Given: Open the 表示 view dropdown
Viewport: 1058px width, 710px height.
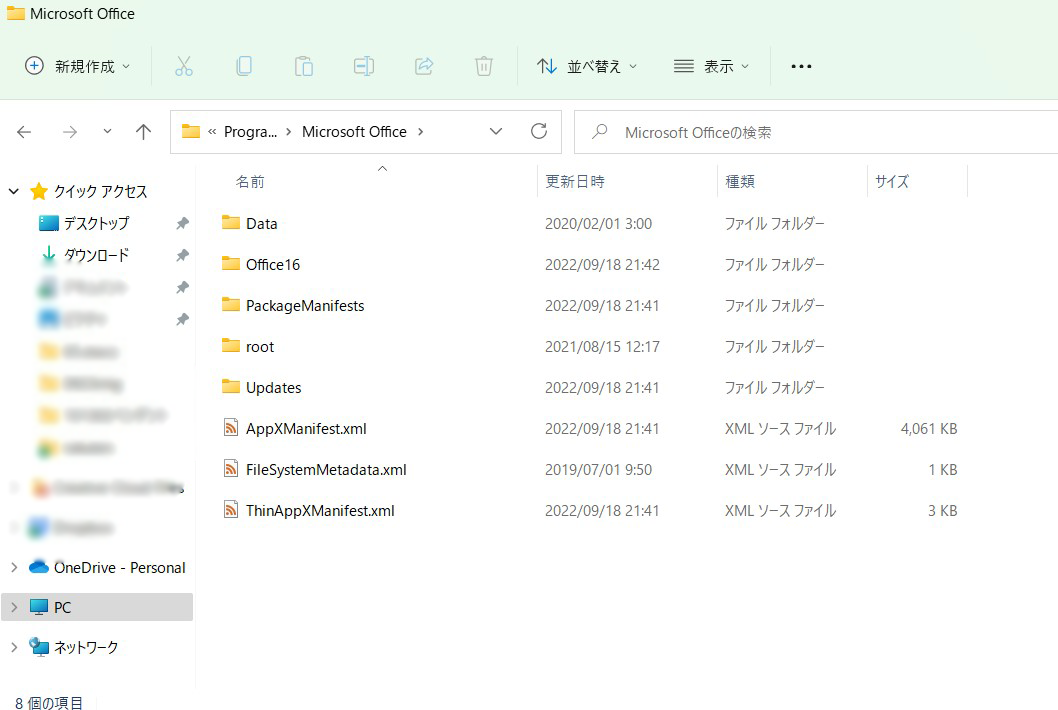Looking at the screenshot, I should click(x=711, y=66).
